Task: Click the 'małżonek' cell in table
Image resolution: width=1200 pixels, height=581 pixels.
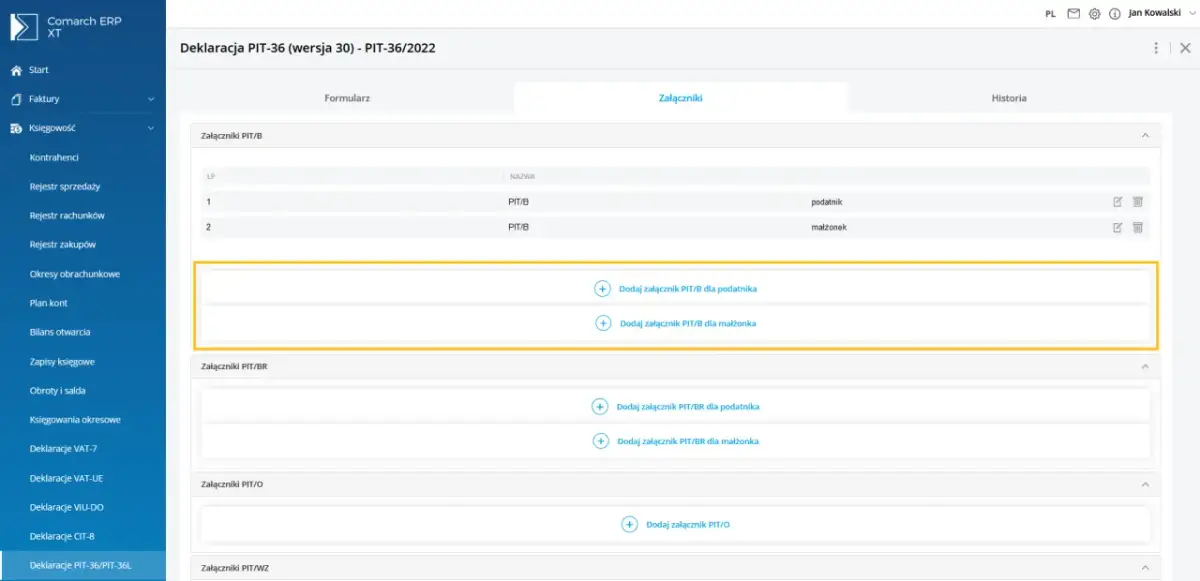Action: click(829, 227)
